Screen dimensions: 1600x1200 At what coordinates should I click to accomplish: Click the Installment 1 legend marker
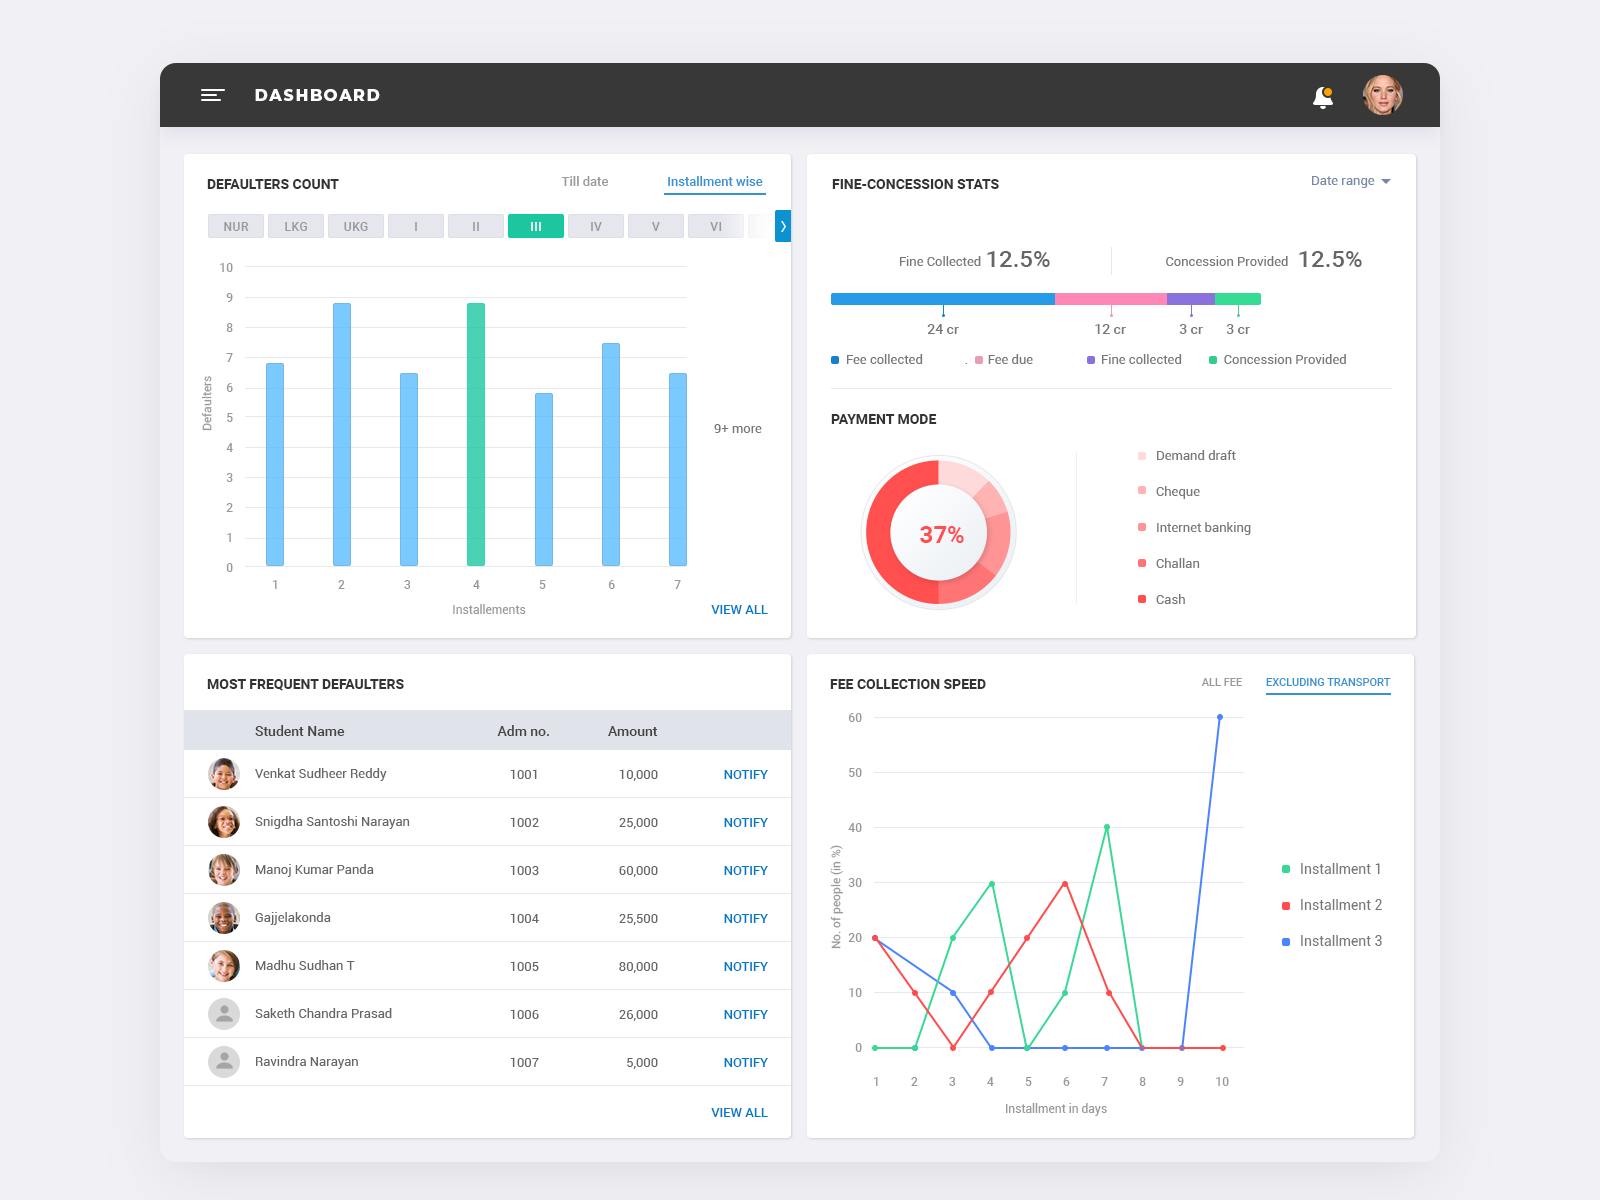1287,869
